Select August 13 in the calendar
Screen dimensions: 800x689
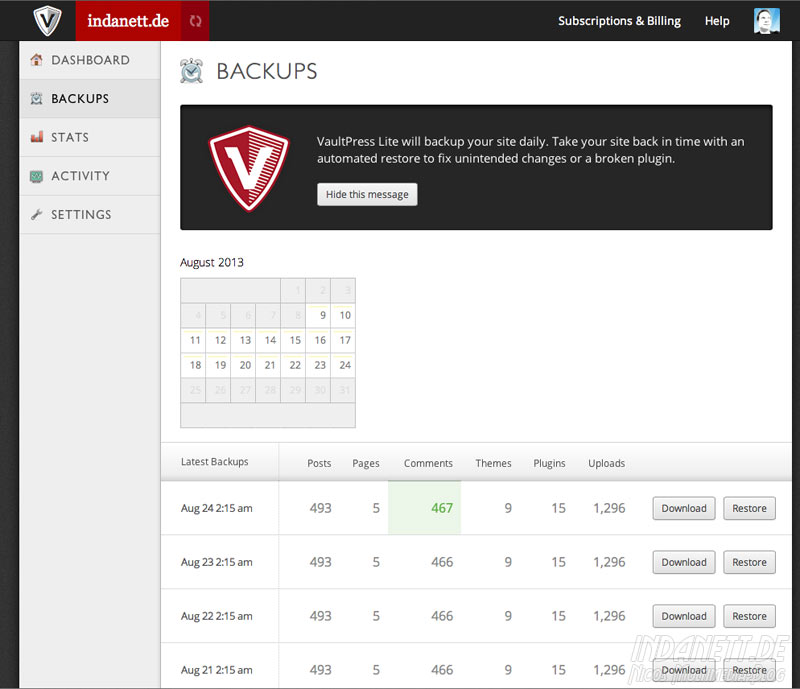tap(243, 340)
